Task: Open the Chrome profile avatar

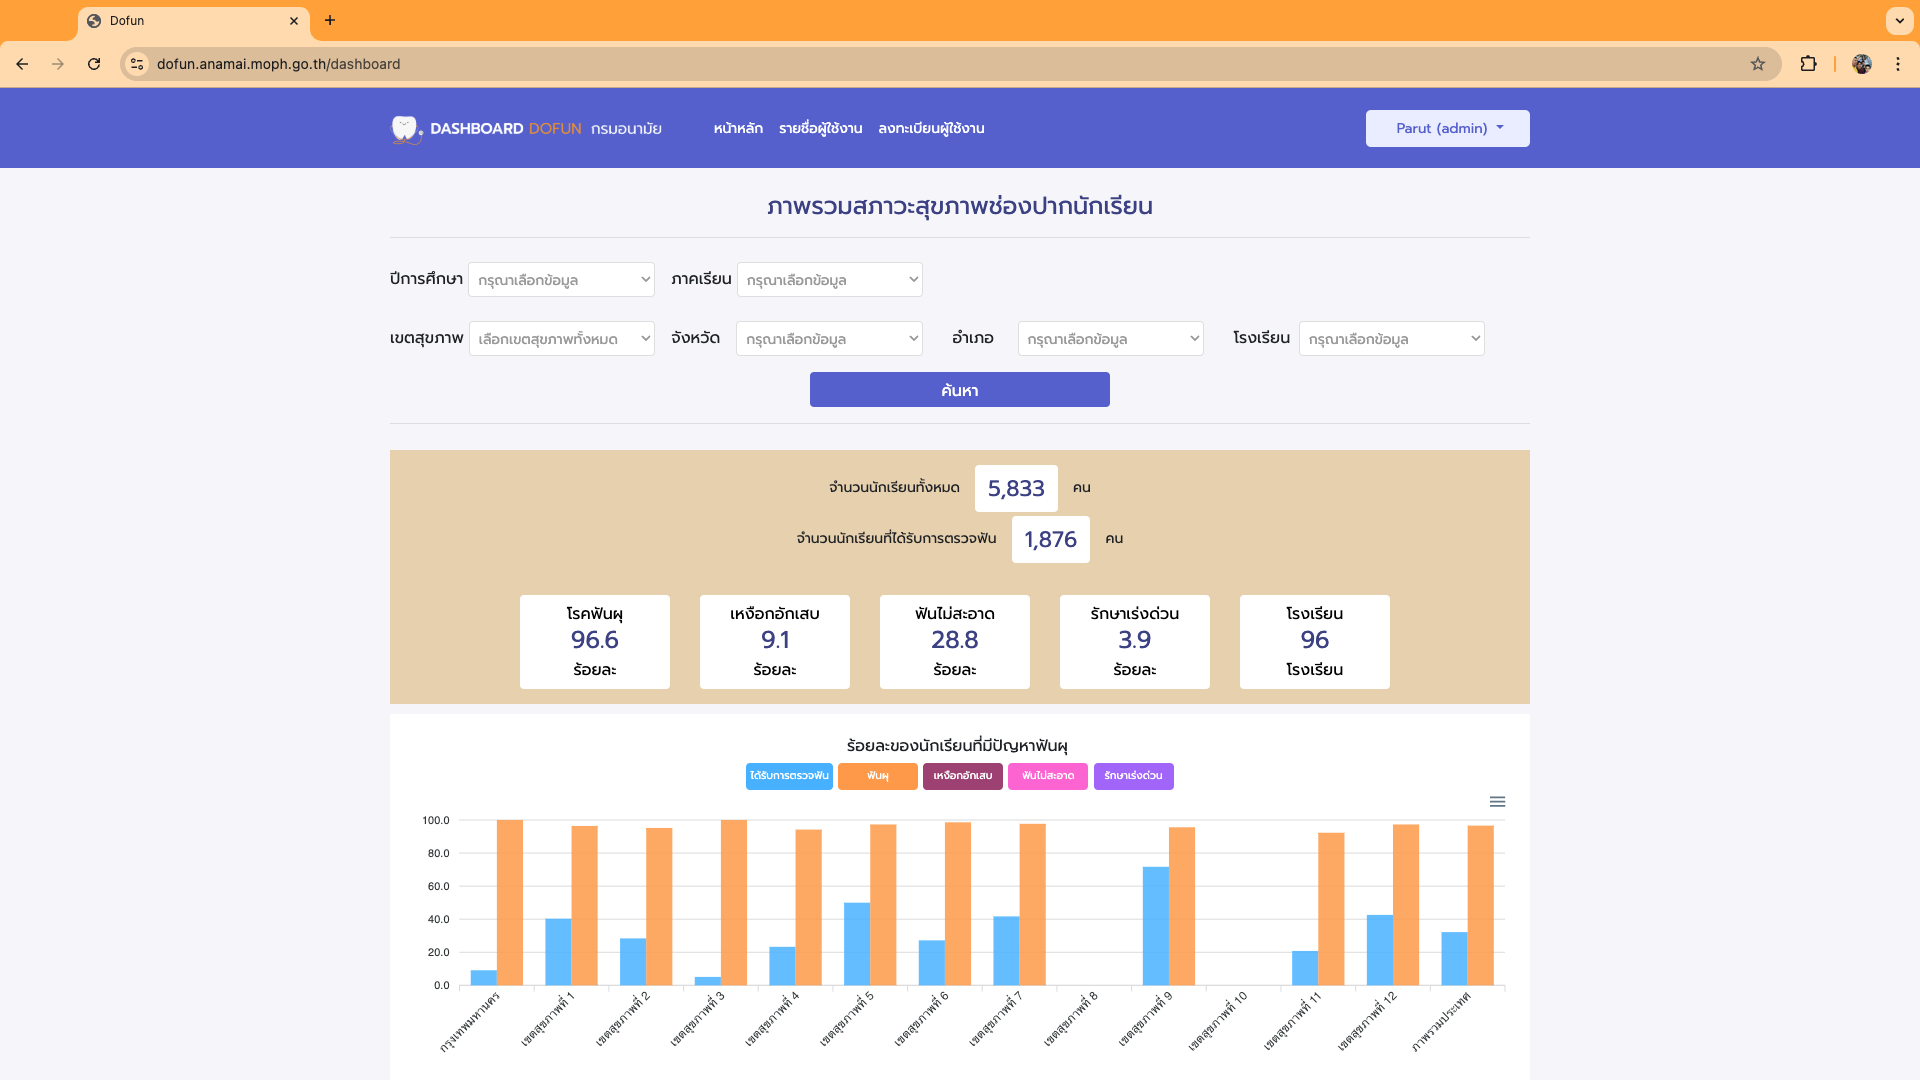Action: point(1862,64)
